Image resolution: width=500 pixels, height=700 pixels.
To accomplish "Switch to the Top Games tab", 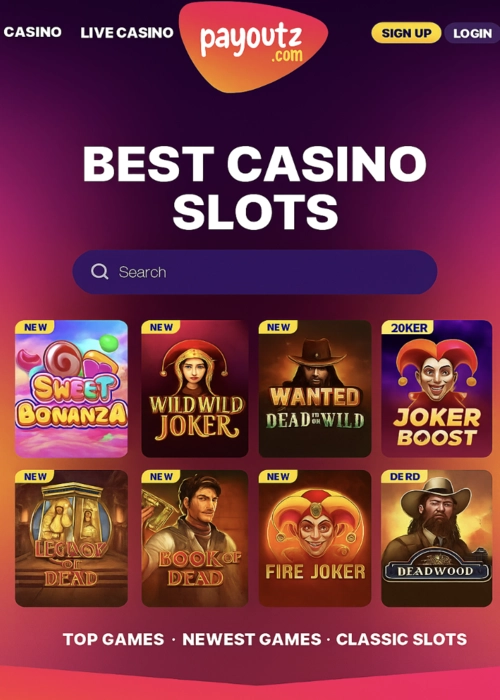I will 113,639.
